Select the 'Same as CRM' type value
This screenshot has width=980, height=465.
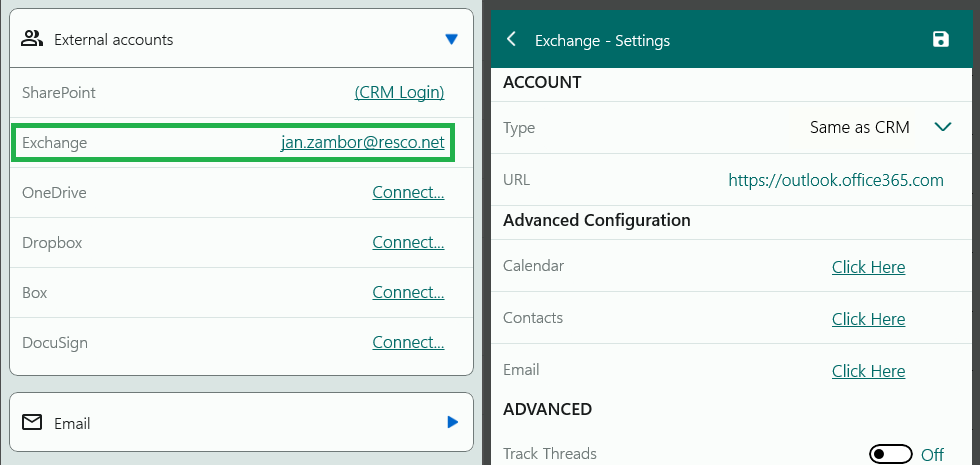[859, 128]
